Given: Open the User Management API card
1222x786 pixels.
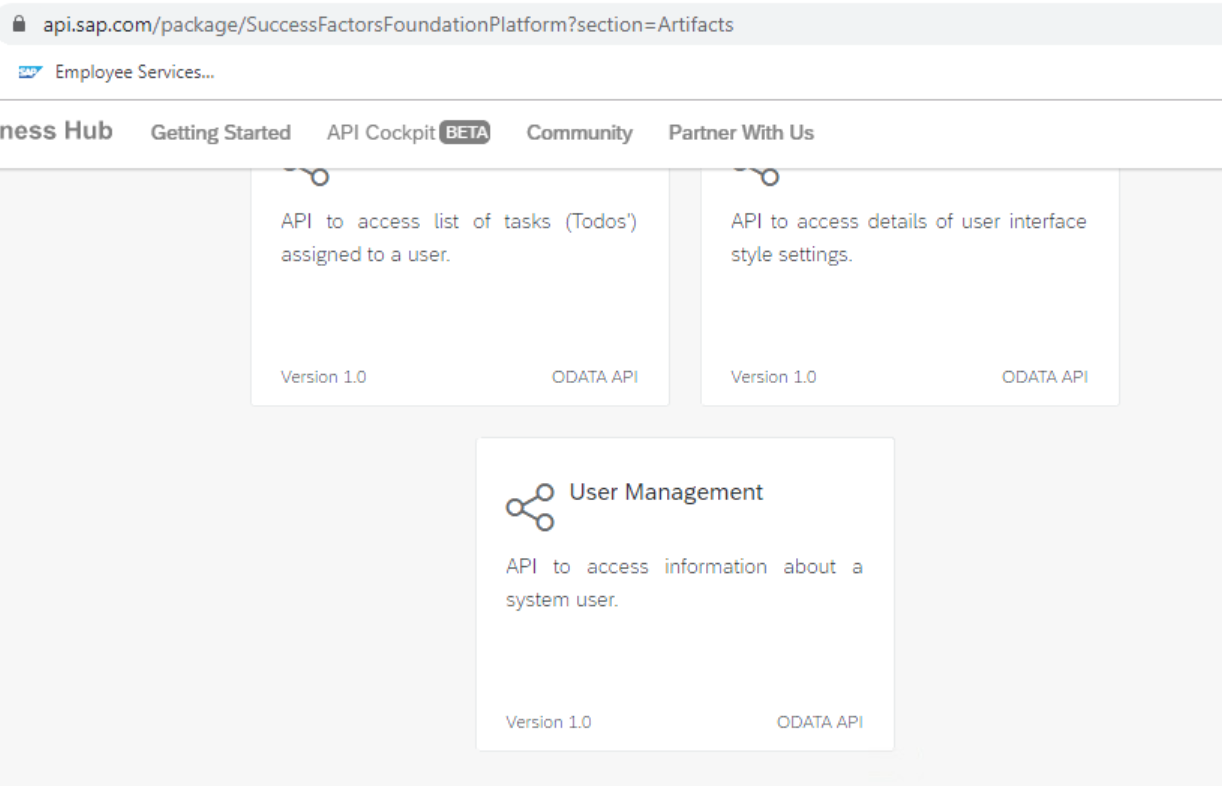Looking at the screenshot, I should pyautogui.click(x=684, y=593).
